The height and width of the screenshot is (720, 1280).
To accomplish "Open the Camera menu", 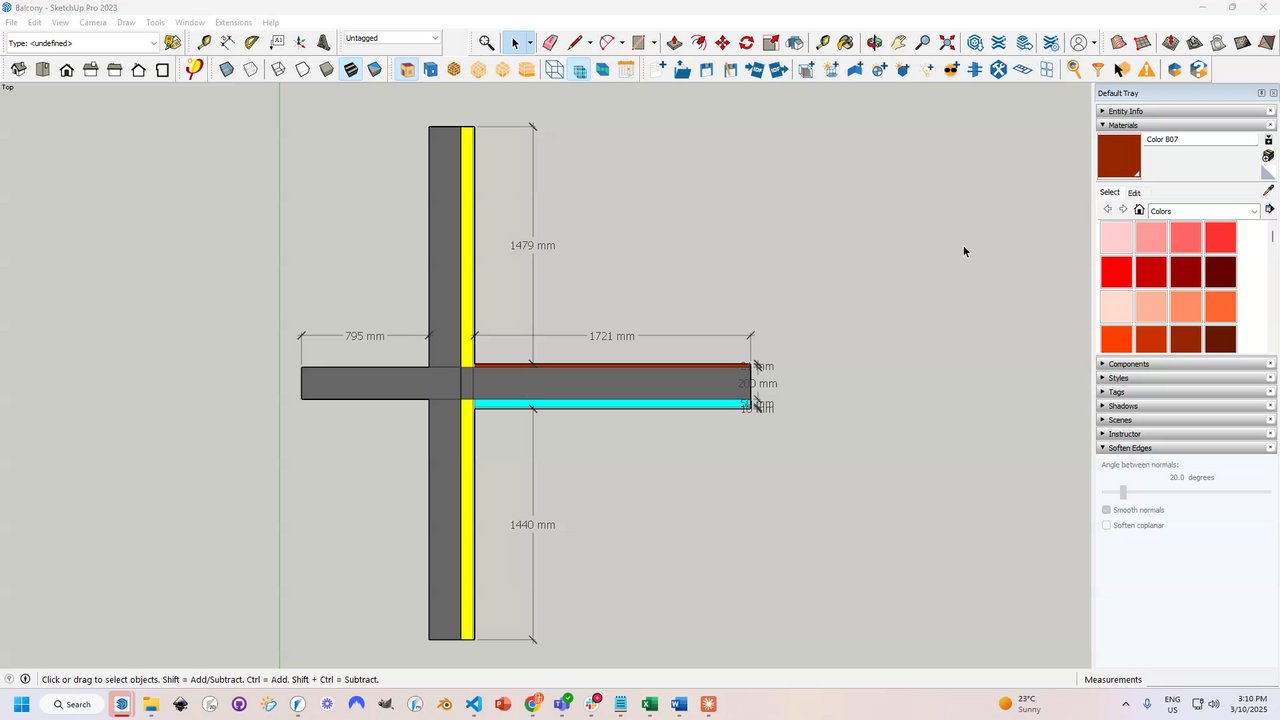I will pos(92,22).
